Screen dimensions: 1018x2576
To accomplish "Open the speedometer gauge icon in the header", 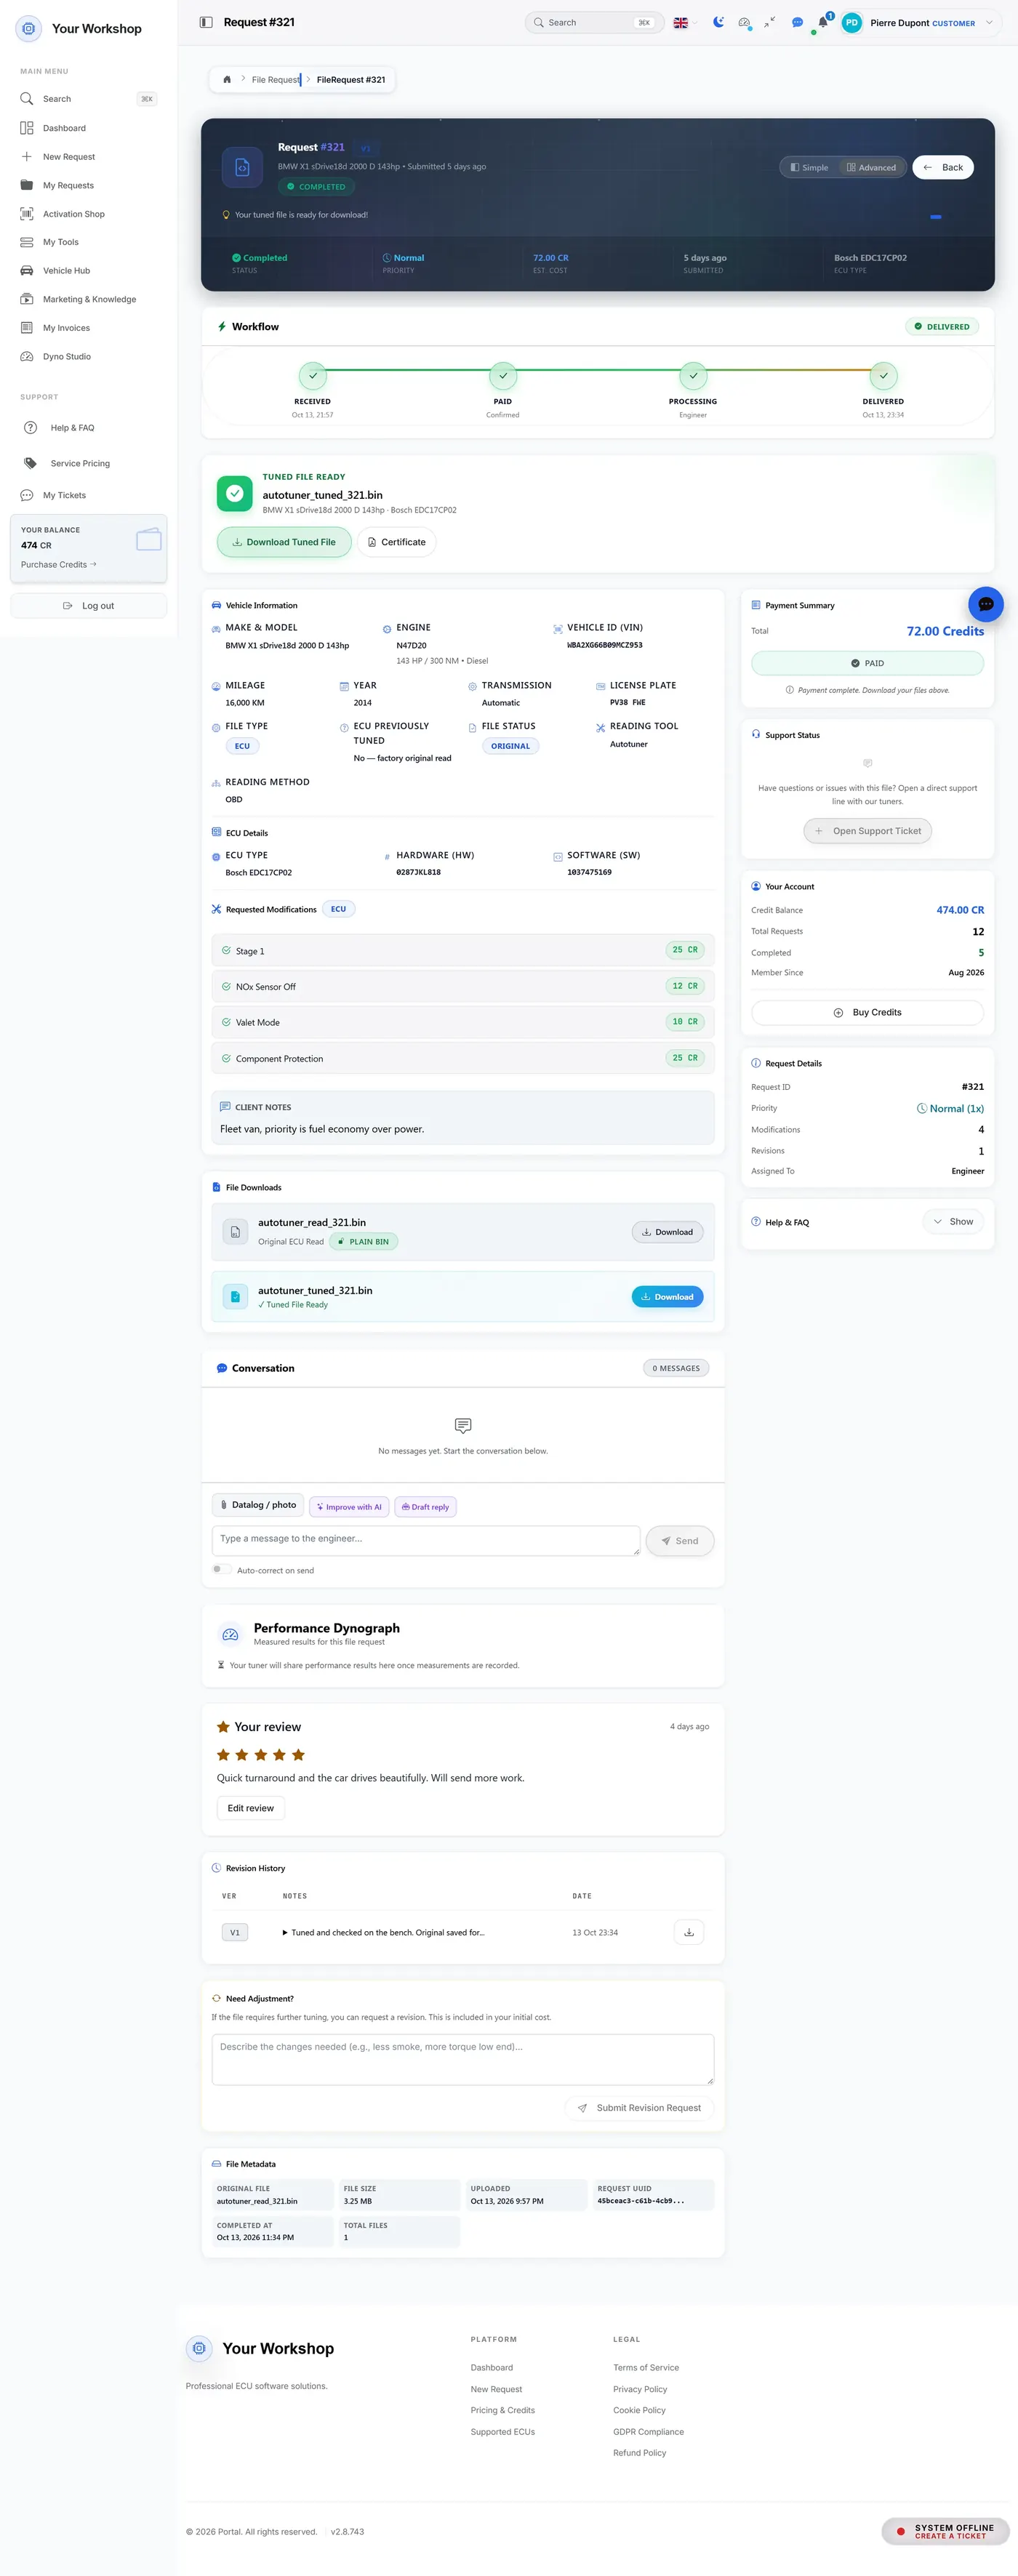I will pos(744,22).
